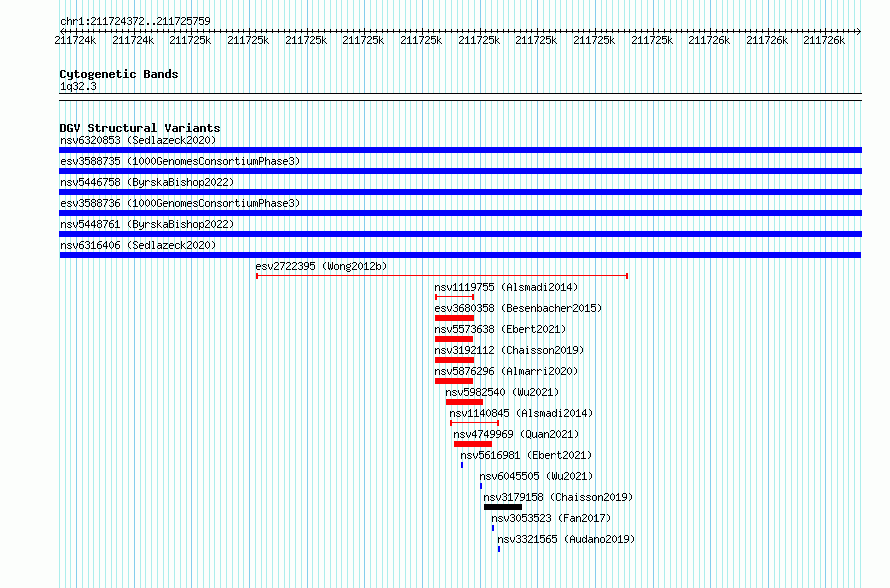Open variant label nsv6316406 (Sedlazeck2020)
The width and height of the screenshot is (890, 588).
pyautogui.click(x=138, y=245)
